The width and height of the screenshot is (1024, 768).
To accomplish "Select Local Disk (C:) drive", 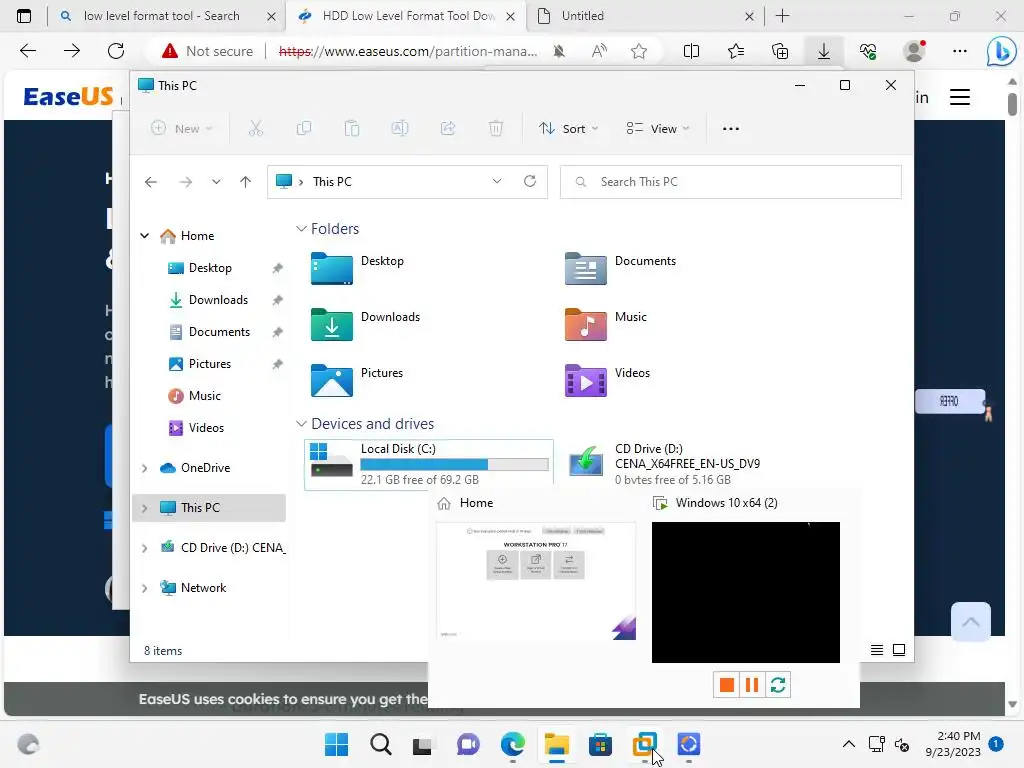I will 428,464.
